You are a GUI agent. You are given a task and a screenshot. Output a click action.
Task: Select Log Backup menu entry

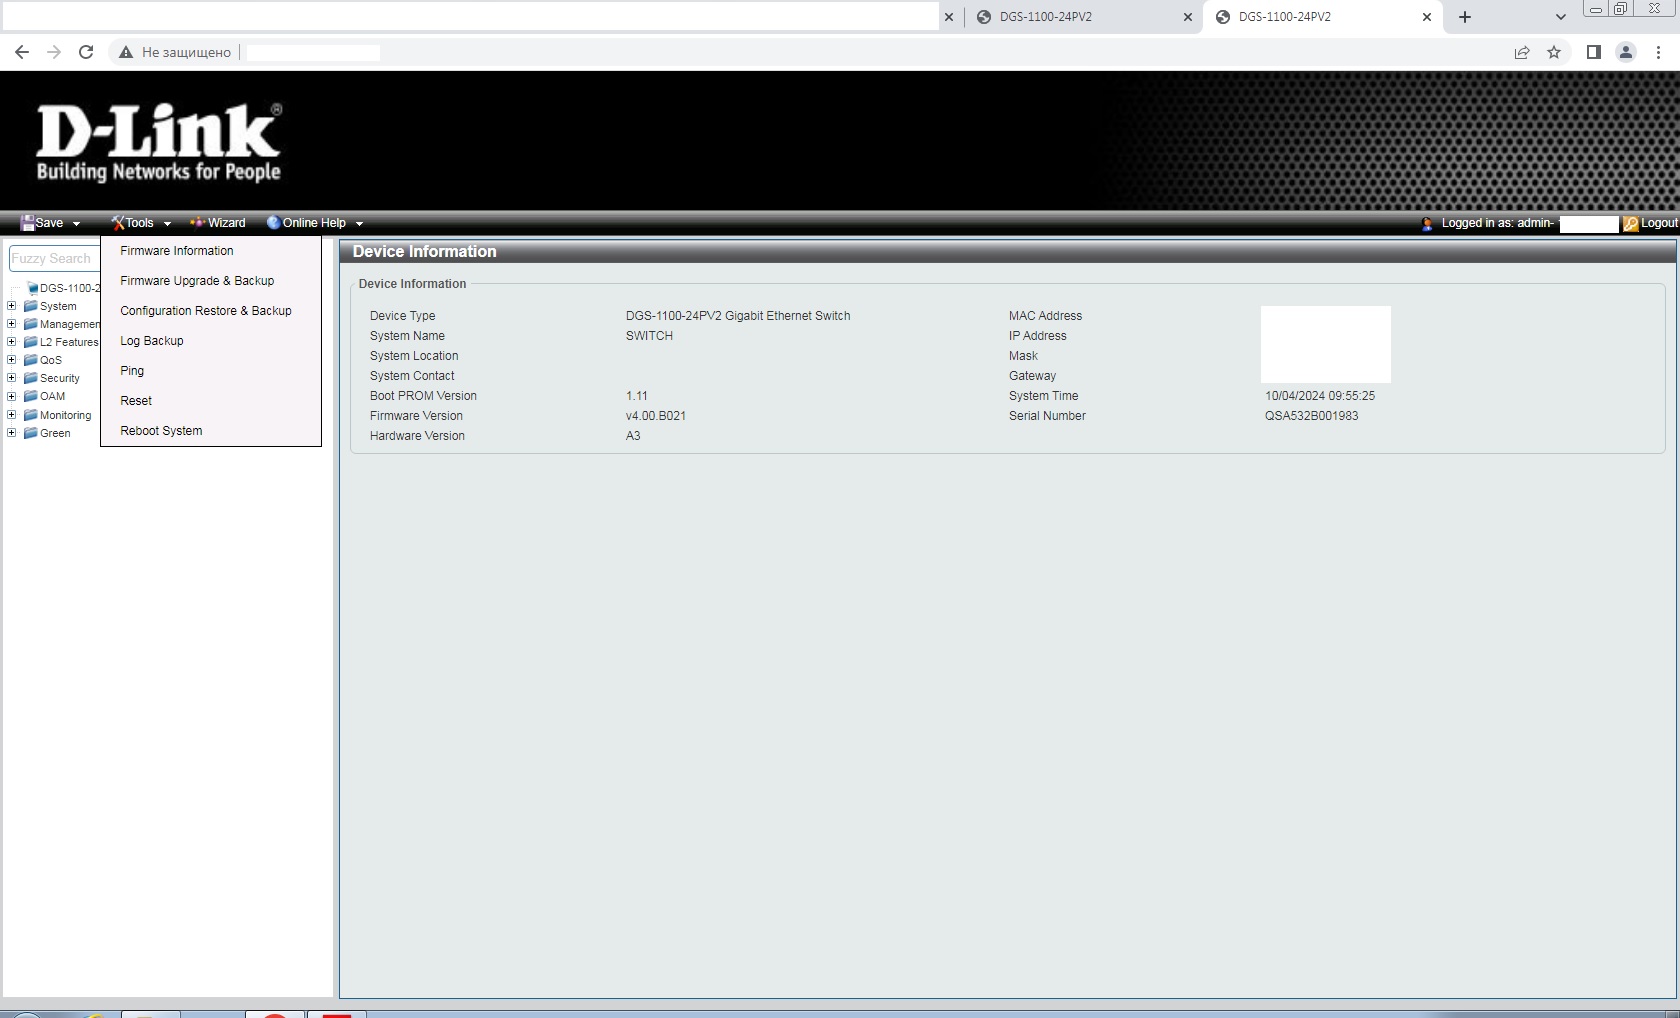click(x=211, y=341)
